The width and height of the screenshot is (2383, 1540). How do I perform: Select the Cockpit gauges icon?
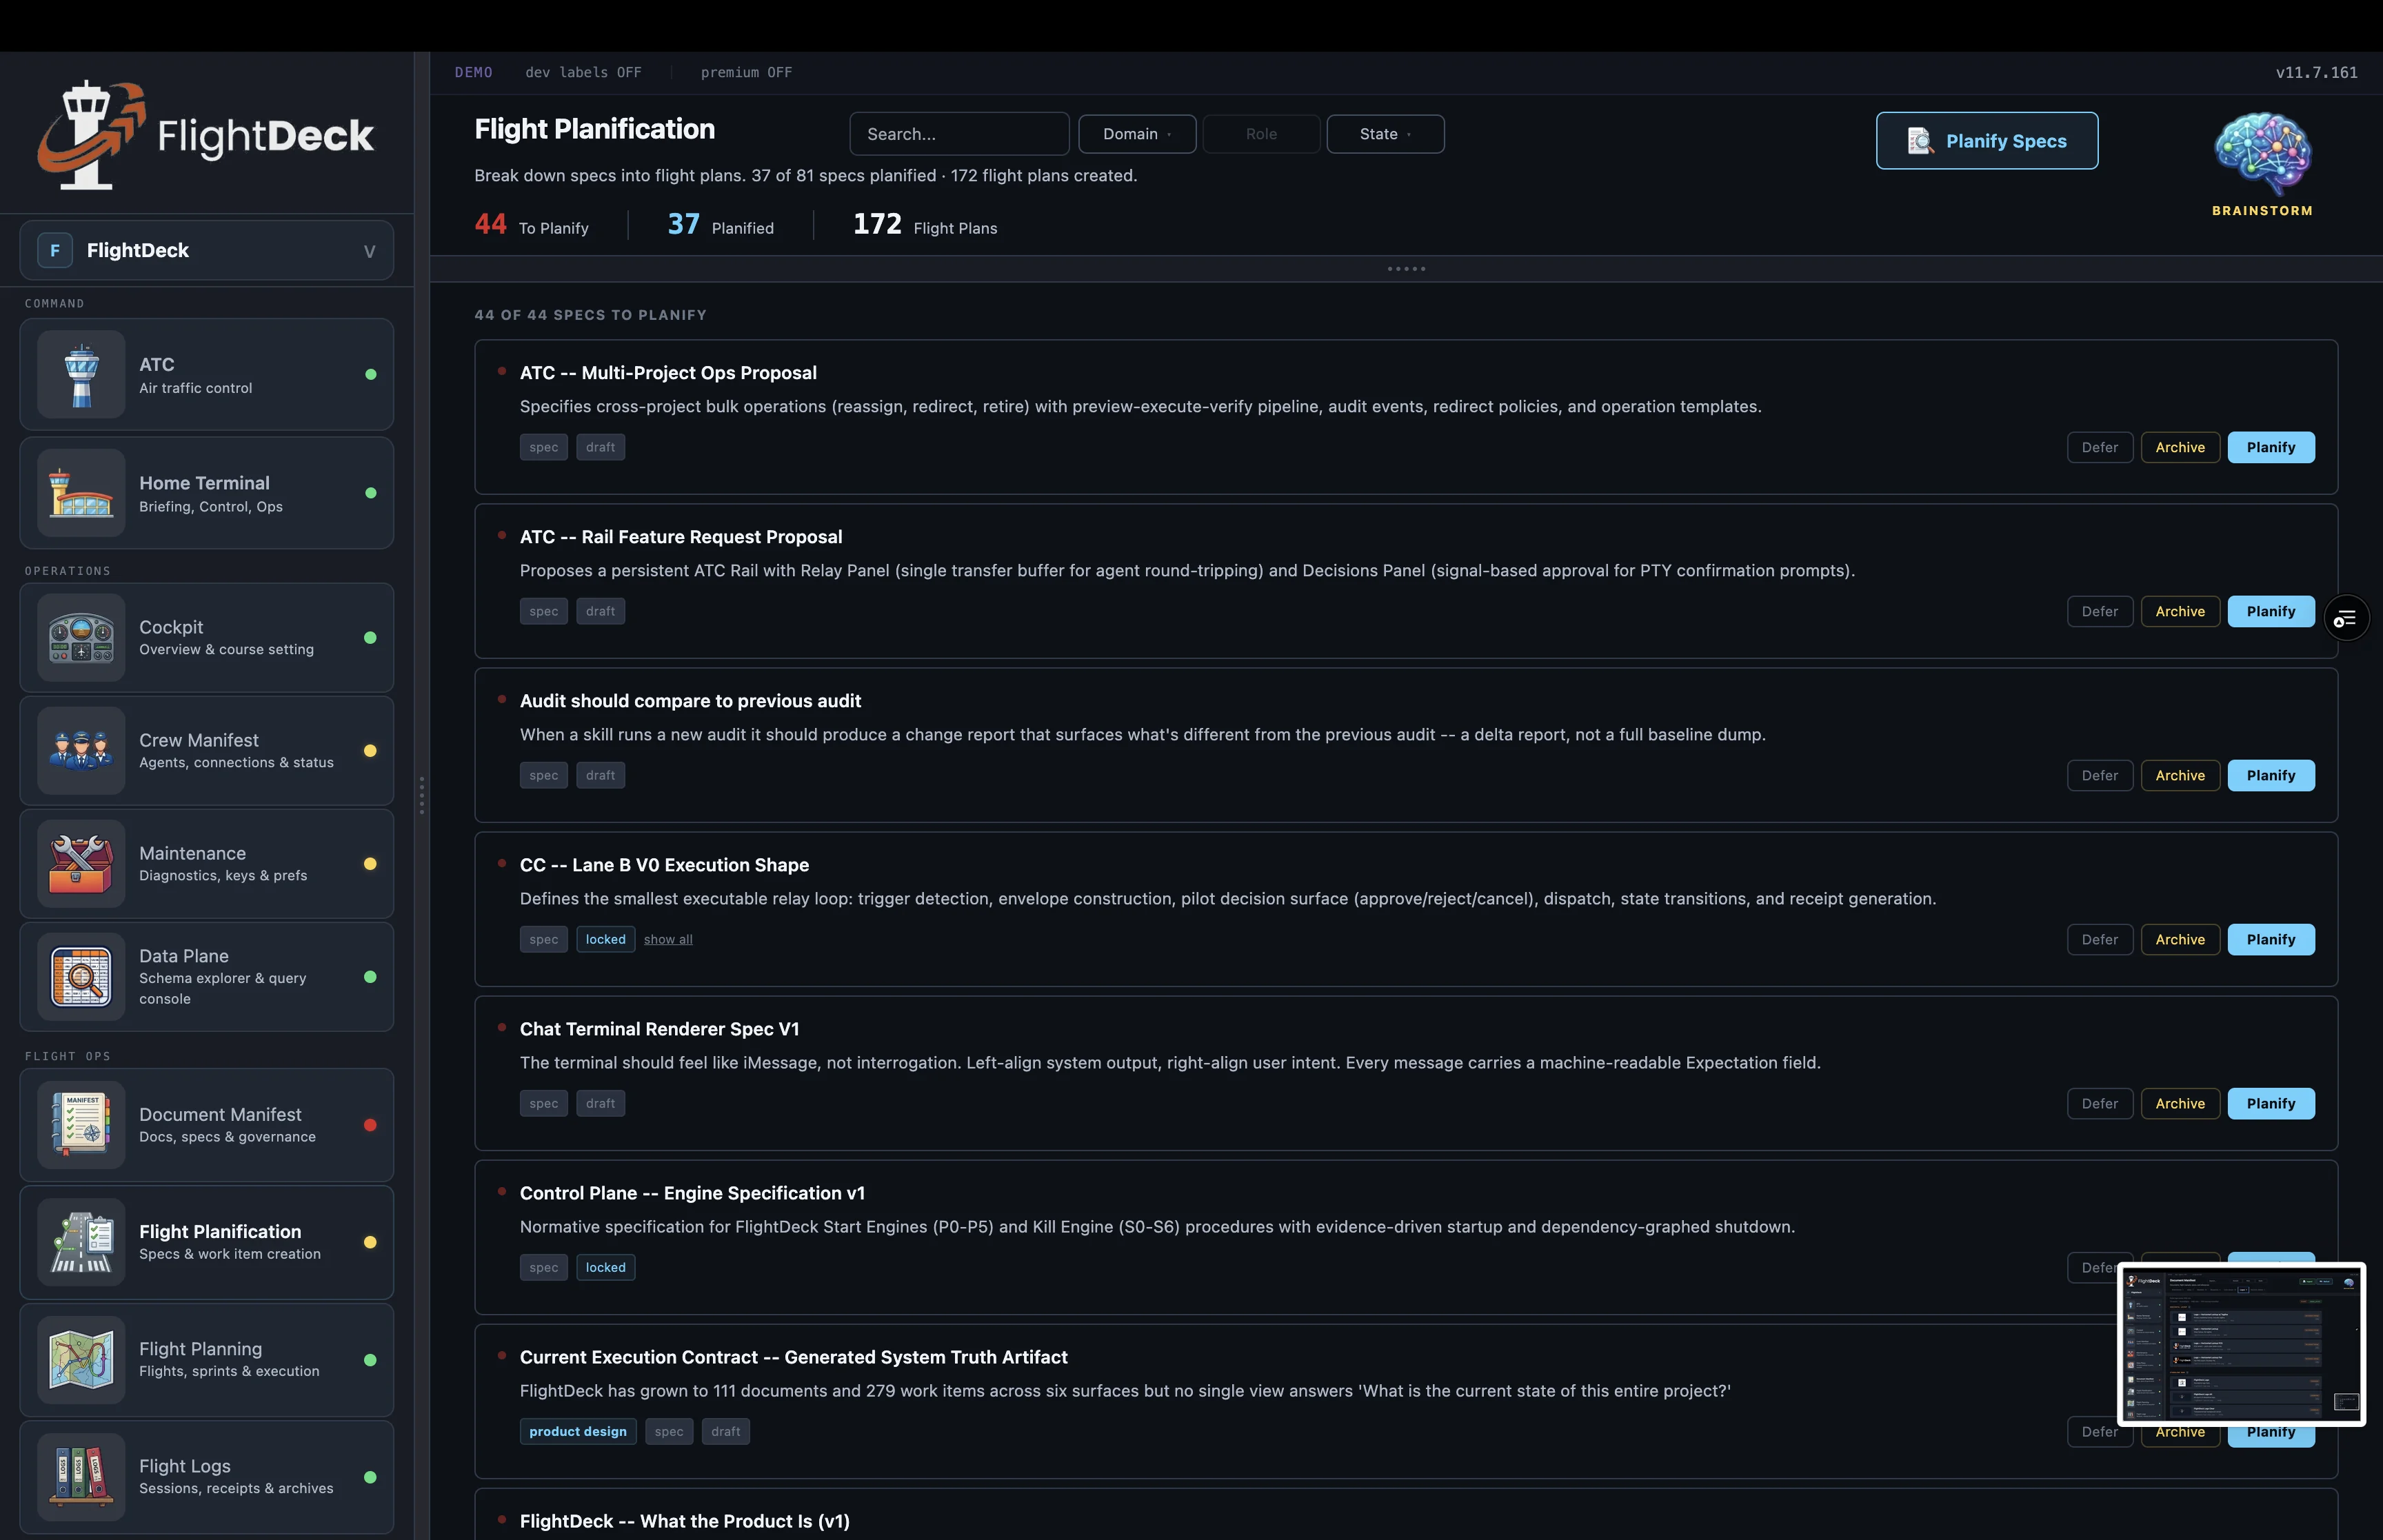pyautogui.click(x=81, y=638)
